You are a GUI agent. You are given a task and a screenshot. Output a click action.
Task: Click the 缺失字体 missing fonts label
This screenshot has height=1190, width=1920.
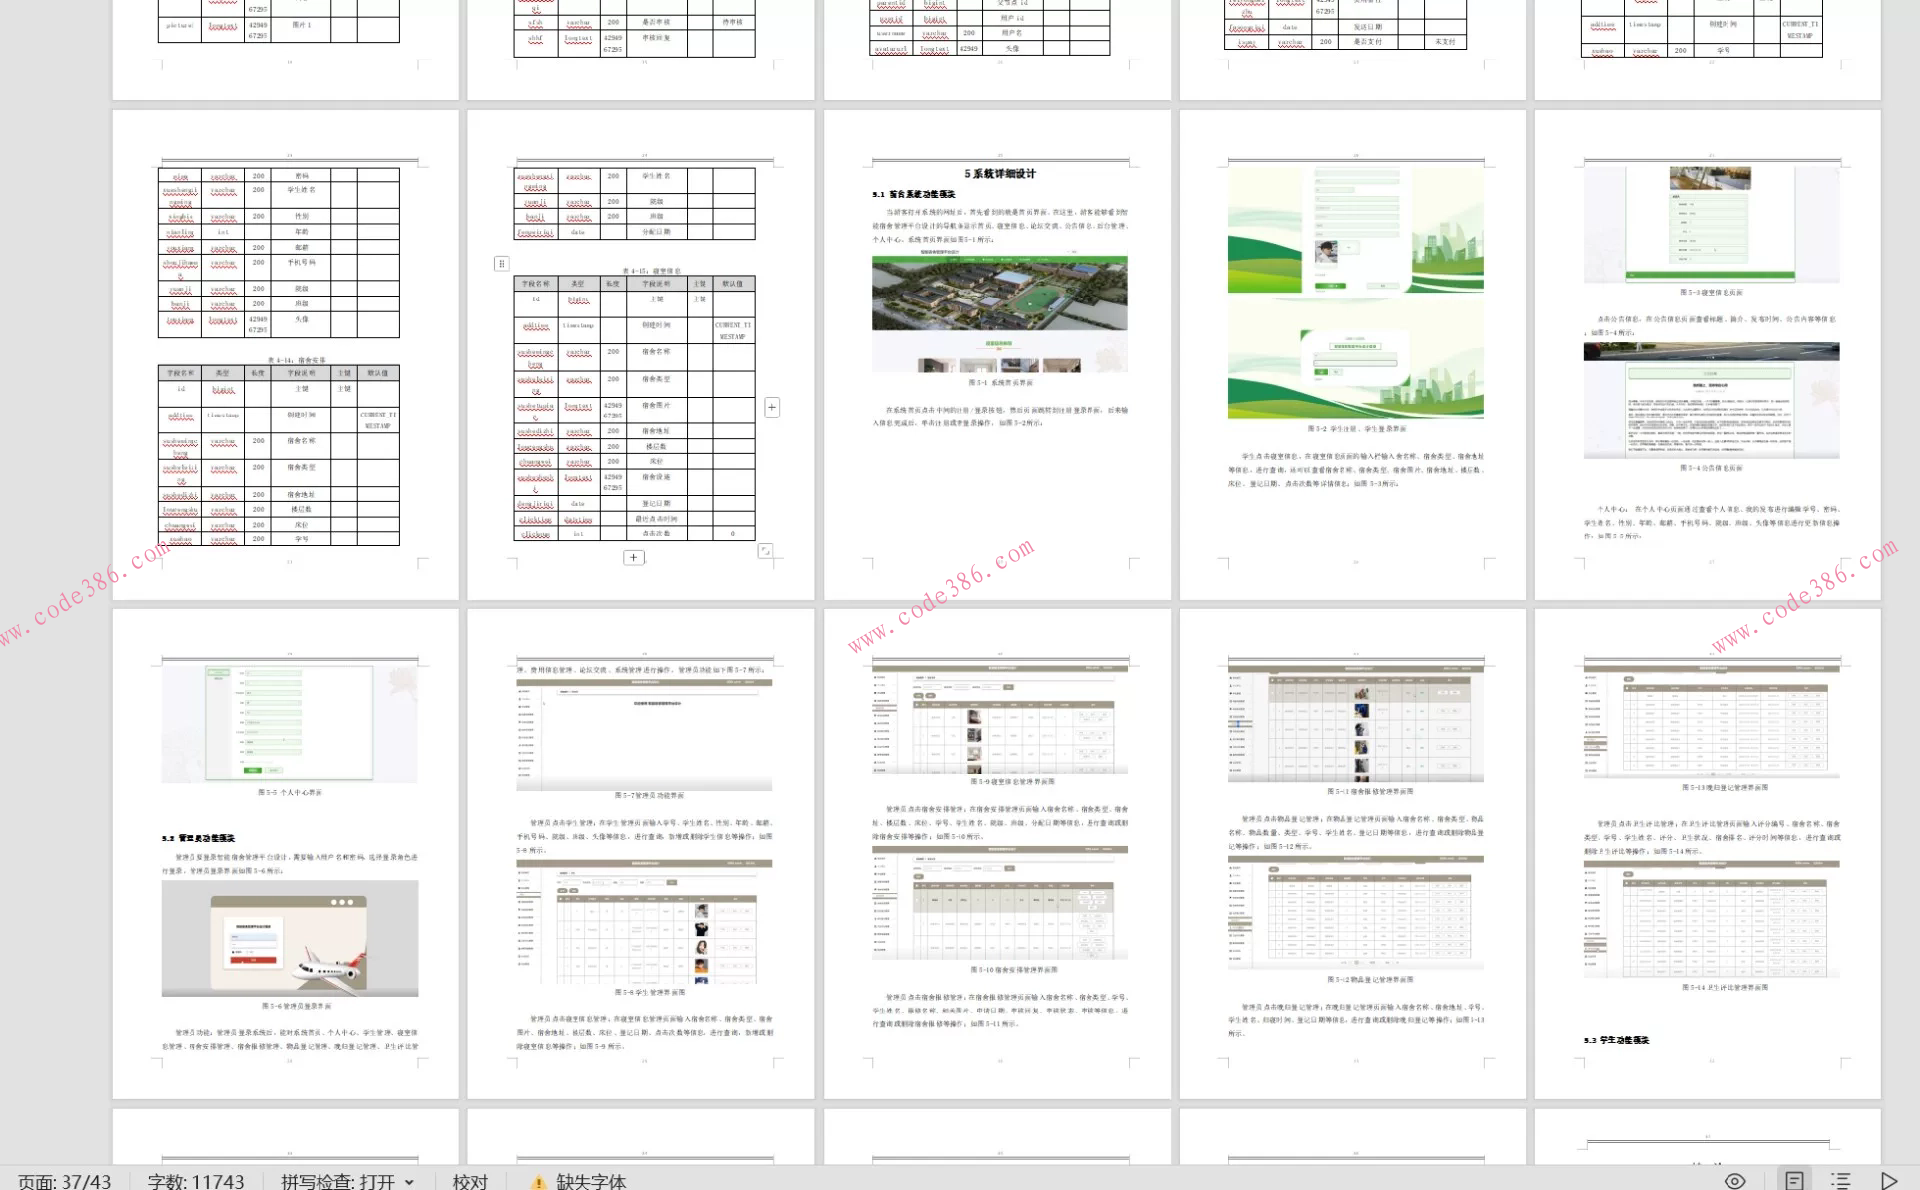[x=591, y=1182]
